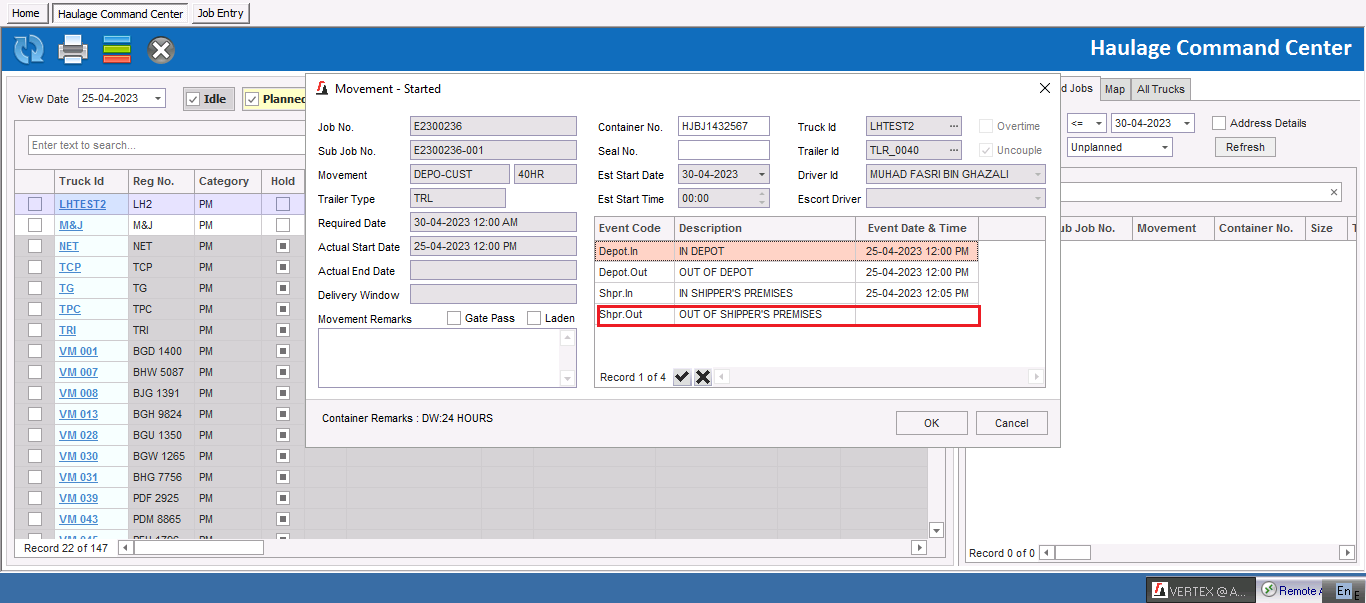This screenshot has height=603, width=1366.
Task: Click the X icon below the event grid
Action: (x=703, y=377)
